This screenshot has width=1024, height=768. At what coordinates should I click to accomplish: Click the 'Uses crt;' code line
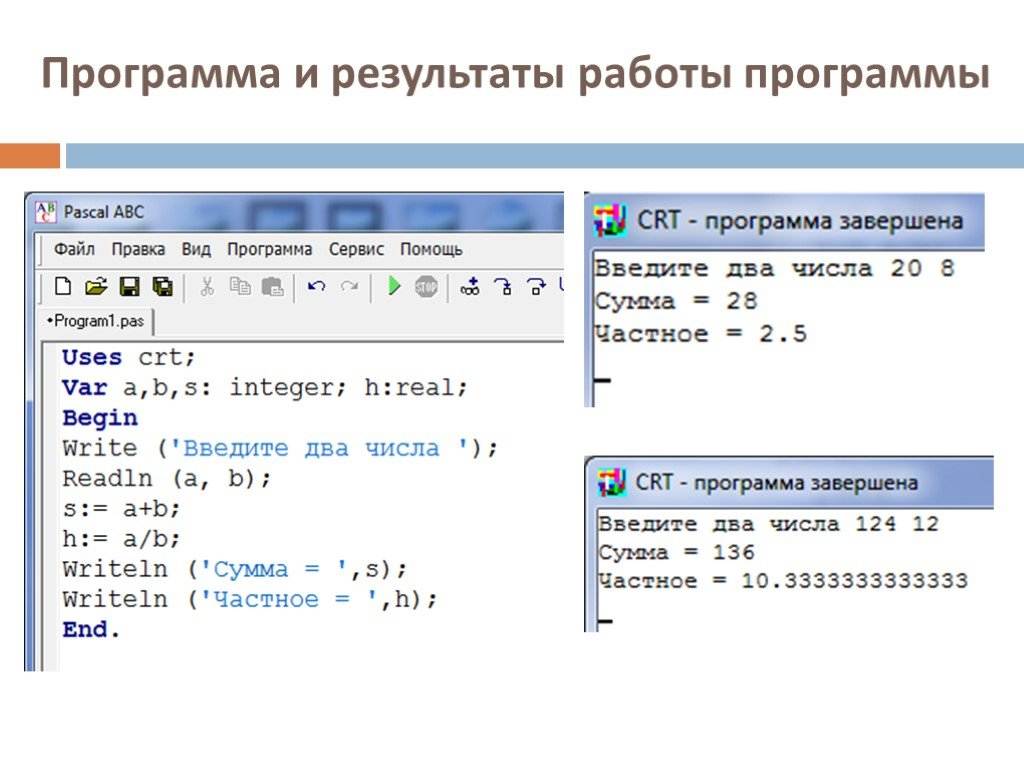(x=129, y=357)
